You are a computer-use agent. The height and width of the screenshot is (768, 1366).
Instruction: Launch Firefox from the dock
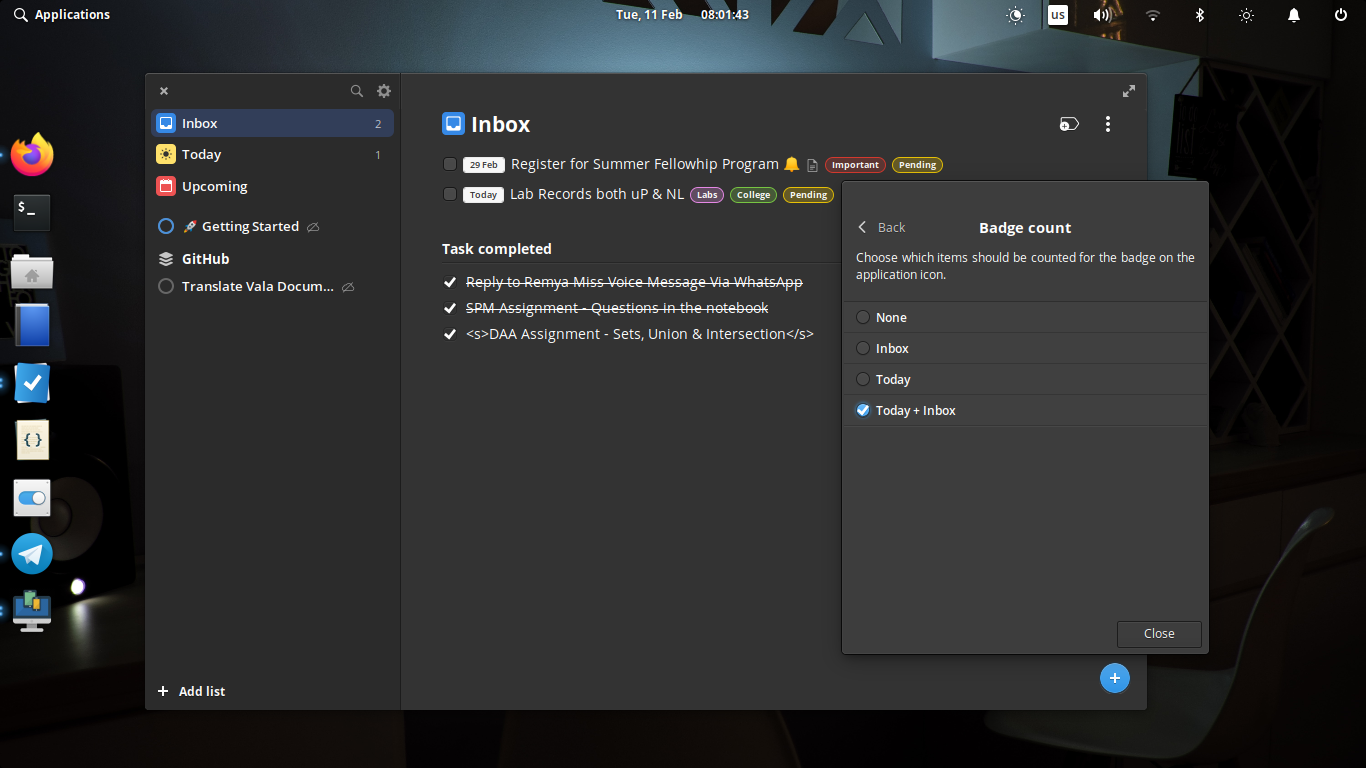(32, 154)
